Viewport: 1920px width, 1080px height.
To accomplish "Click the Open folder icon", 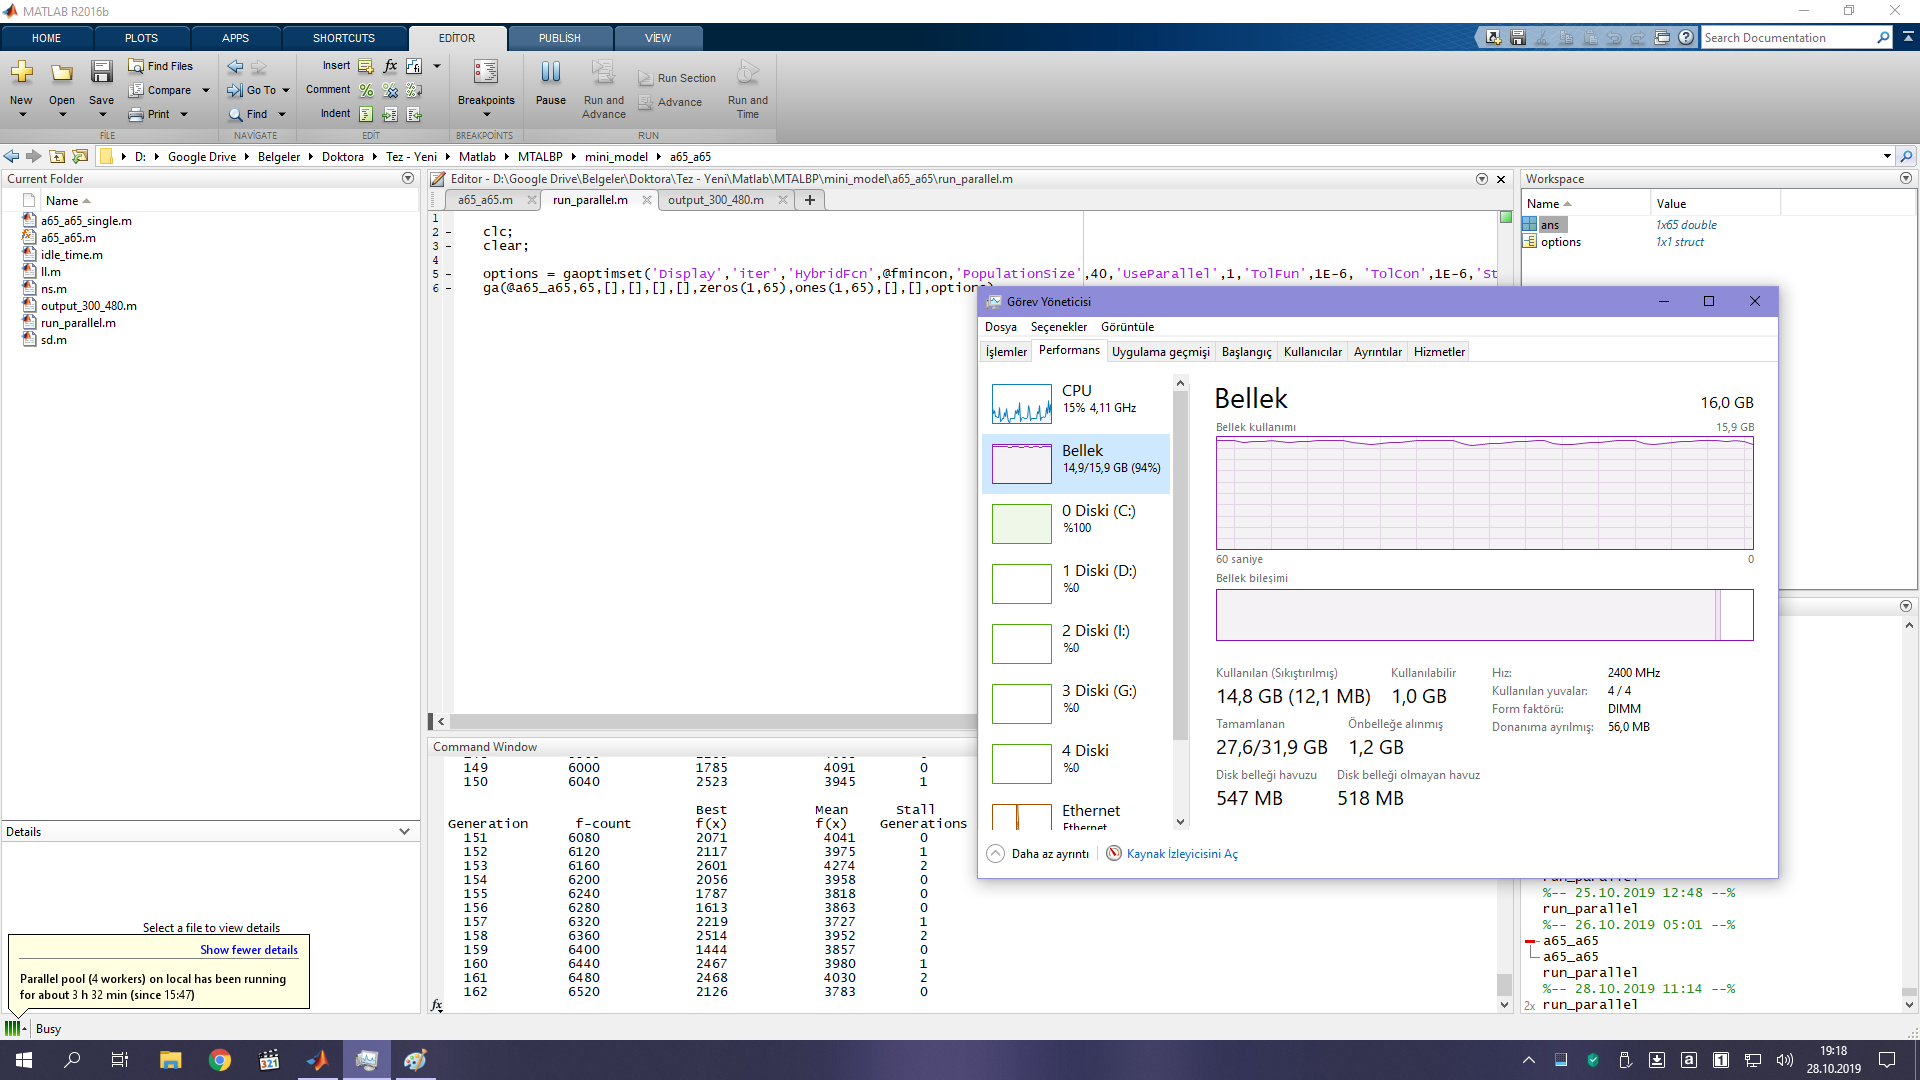I will (x=62, y=72).
